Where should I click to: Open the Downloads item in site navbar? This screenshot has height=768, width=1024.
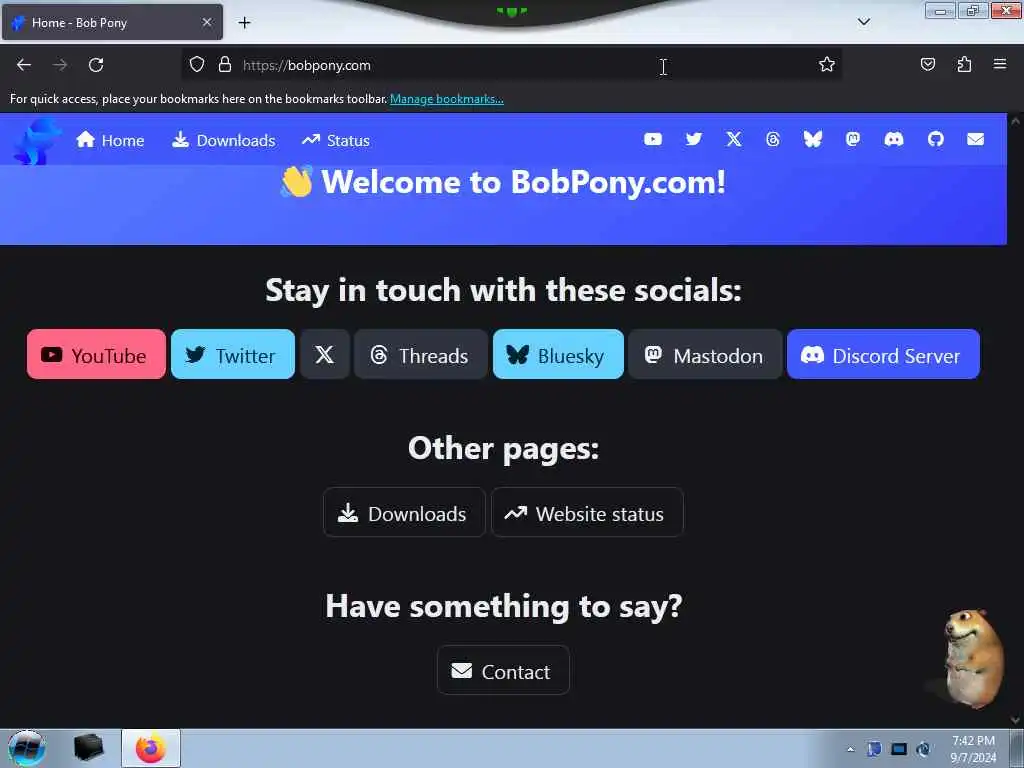(x=224, y=140)
